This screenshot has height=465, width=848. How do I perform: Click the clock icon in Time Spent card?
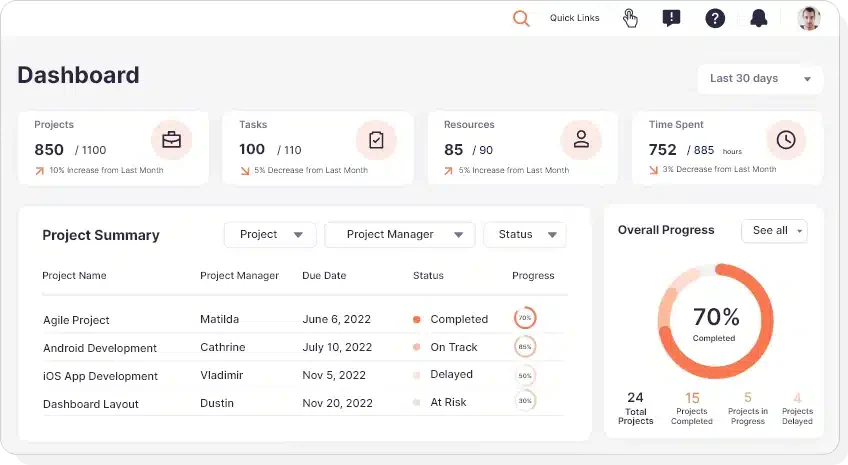tap(786, 140)
